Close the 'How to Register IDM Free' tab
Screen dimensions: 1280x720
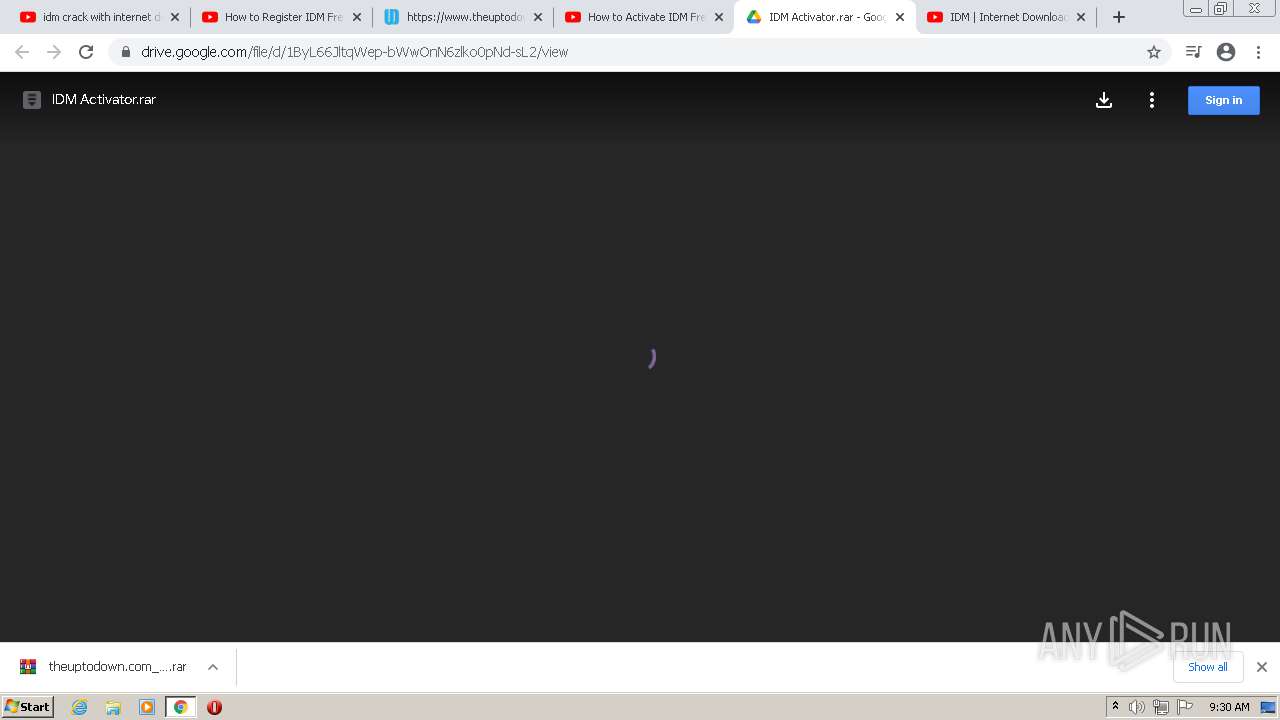[x=356, y=17]
